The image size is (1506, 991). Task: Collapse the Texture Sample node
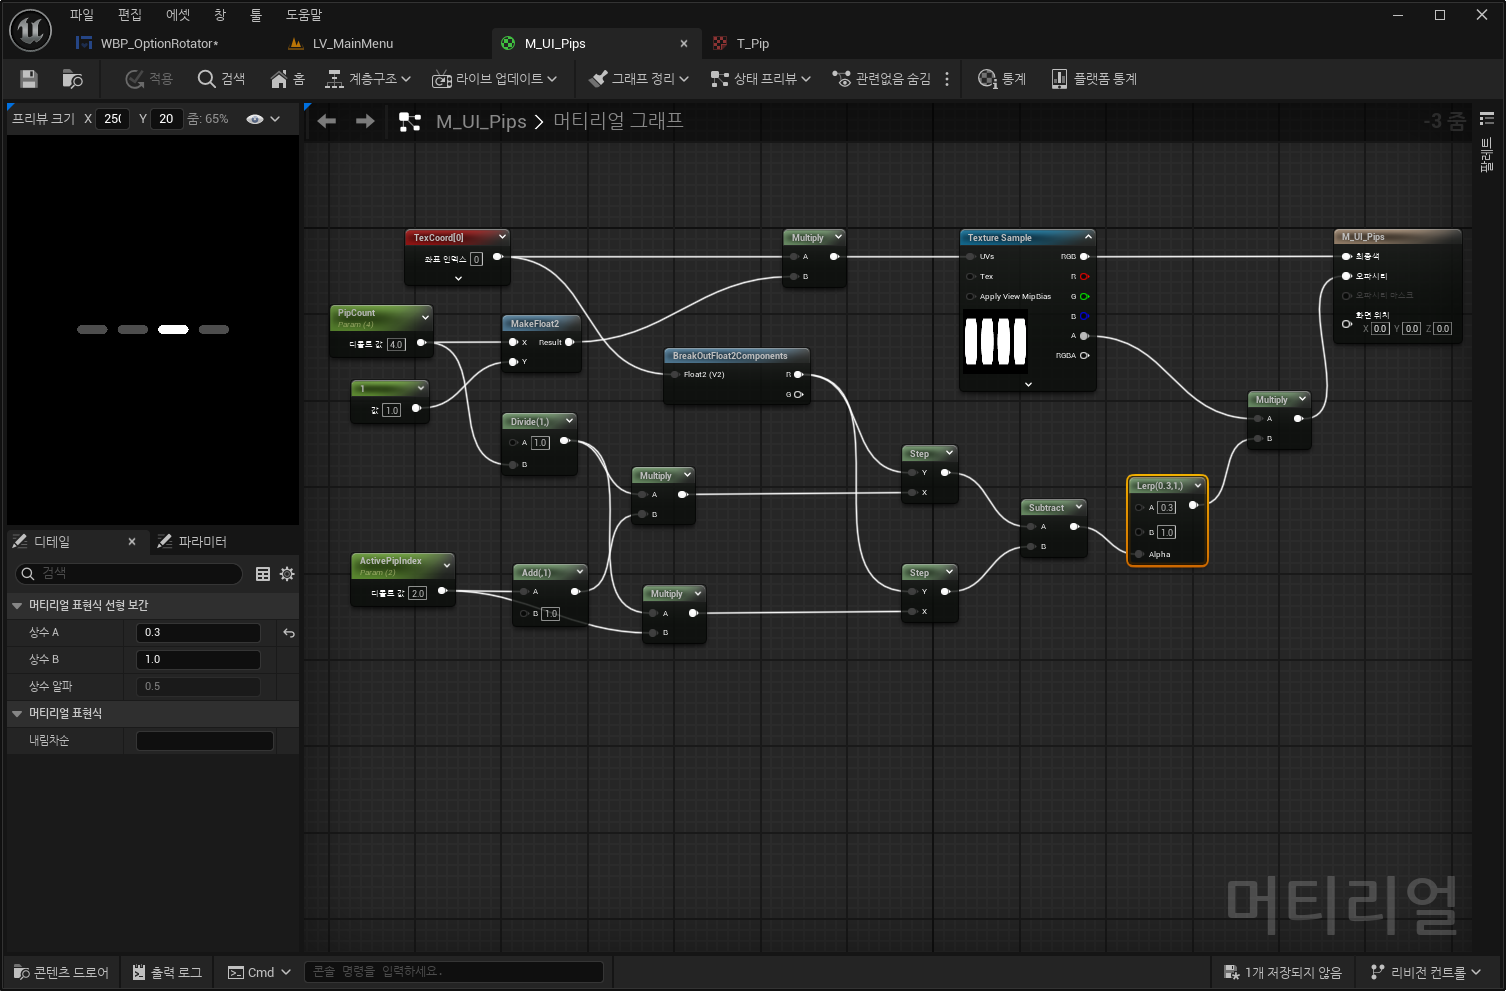(1088, 237)
